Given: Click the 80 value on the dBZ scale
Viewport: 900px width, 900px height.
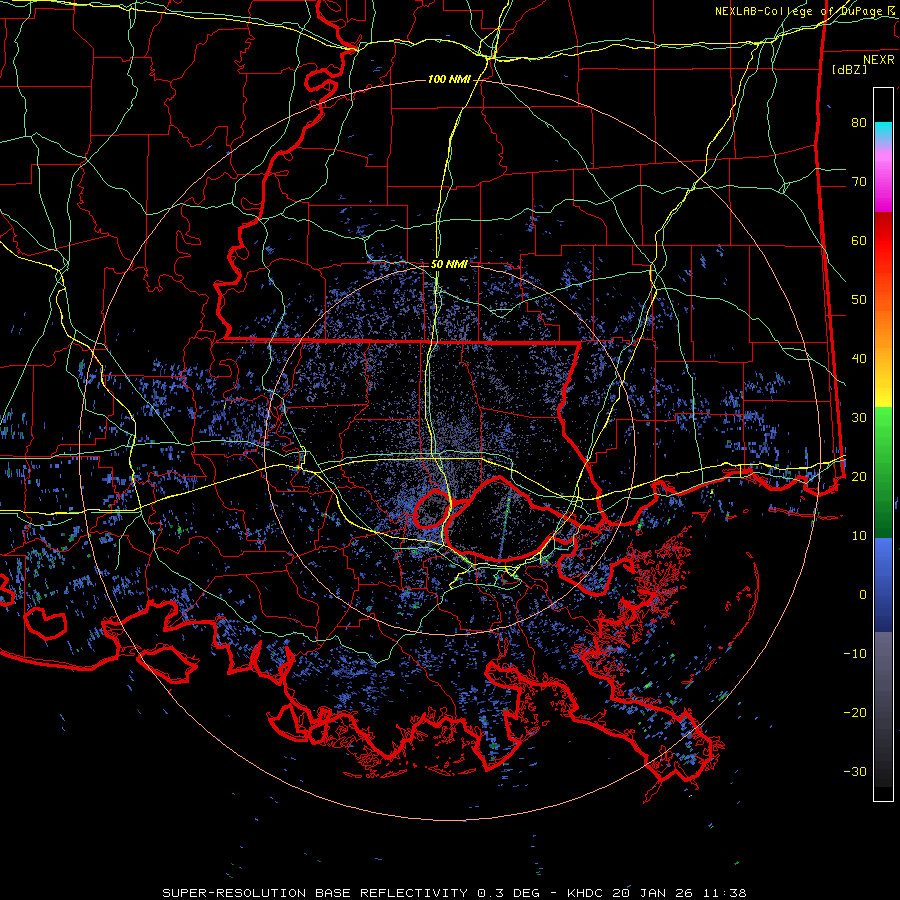Looking at the screenshot, I should point(859,122).
